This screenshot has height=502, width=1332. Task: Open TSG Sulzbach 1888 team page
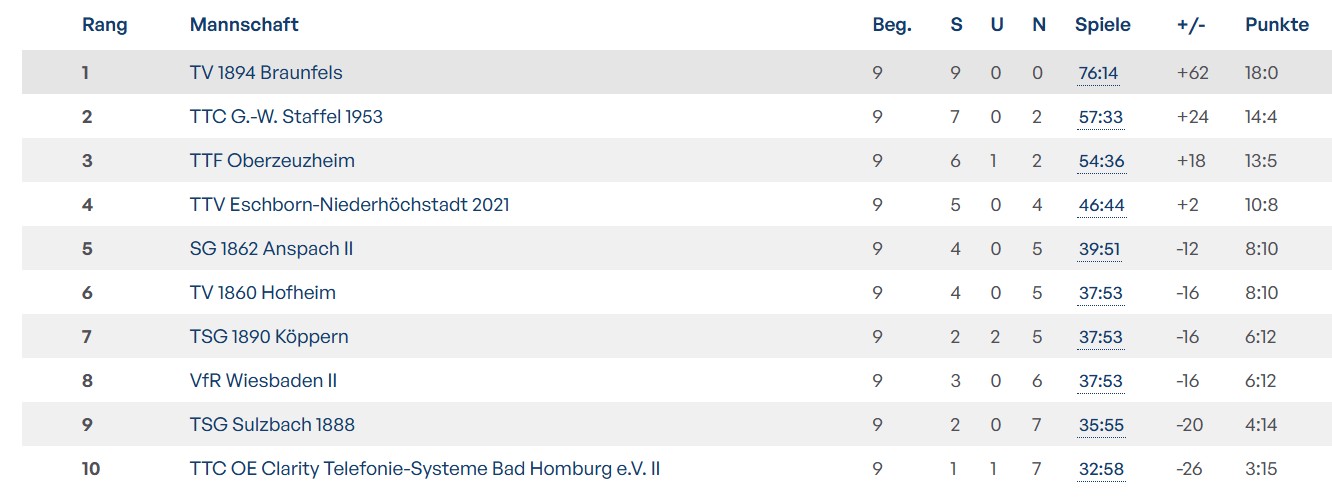pyautogui.click(x=272, y=425)
